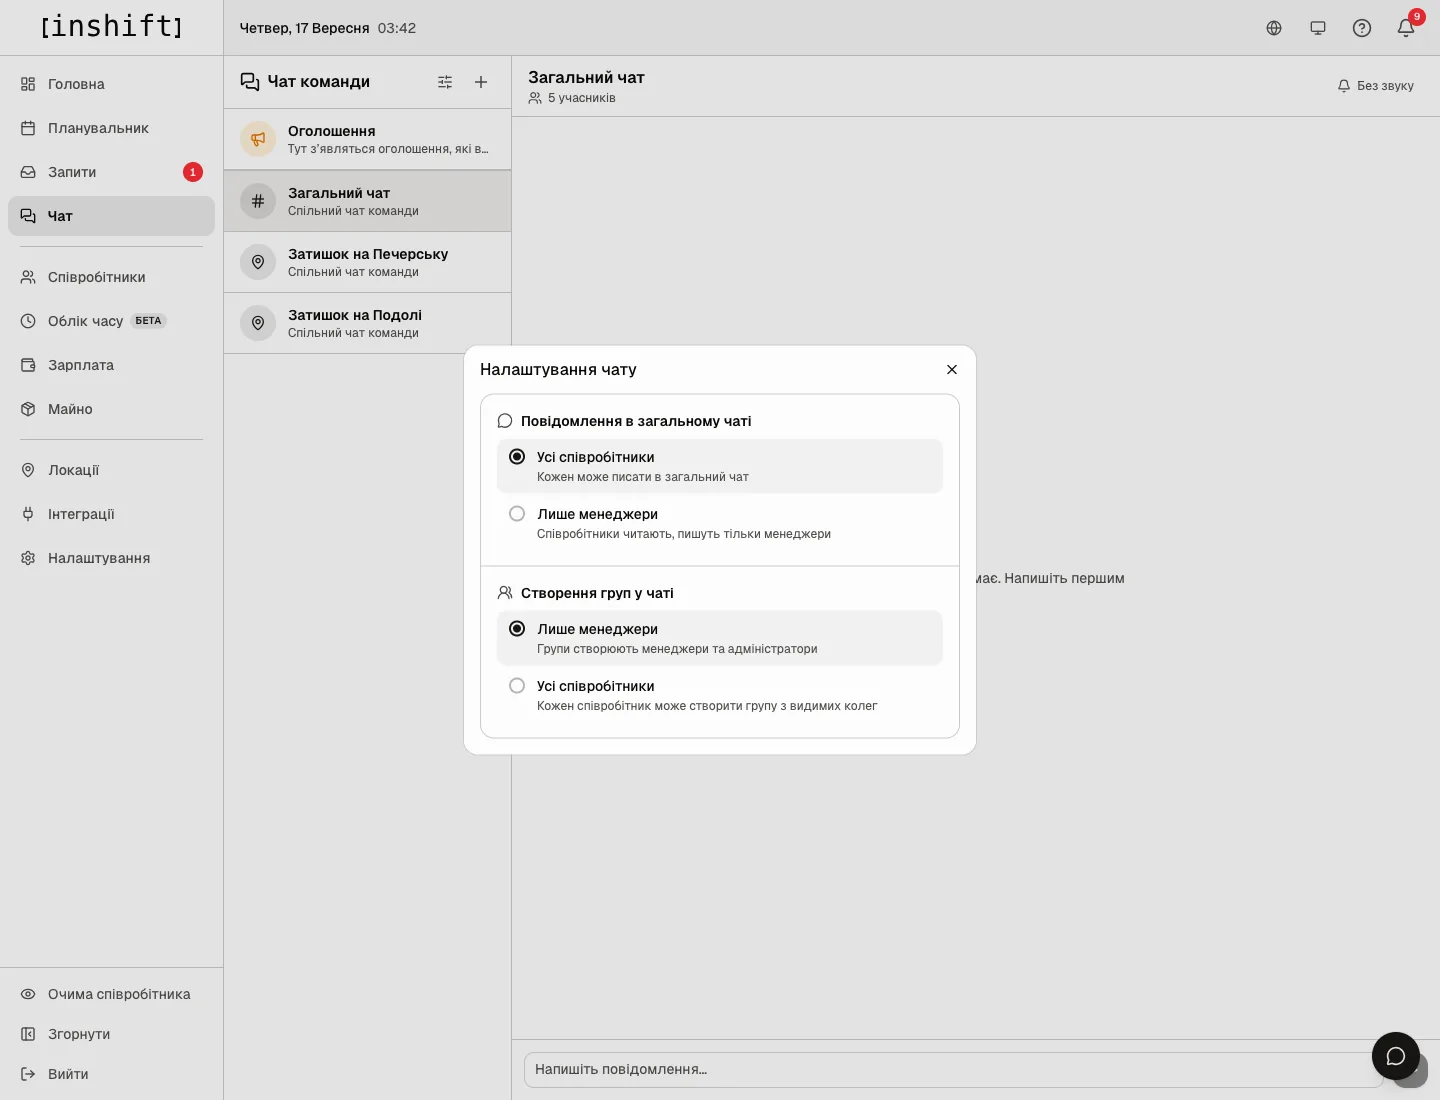
Task: Click location pin icon of Затишок на Печерську
Action: 258,262
